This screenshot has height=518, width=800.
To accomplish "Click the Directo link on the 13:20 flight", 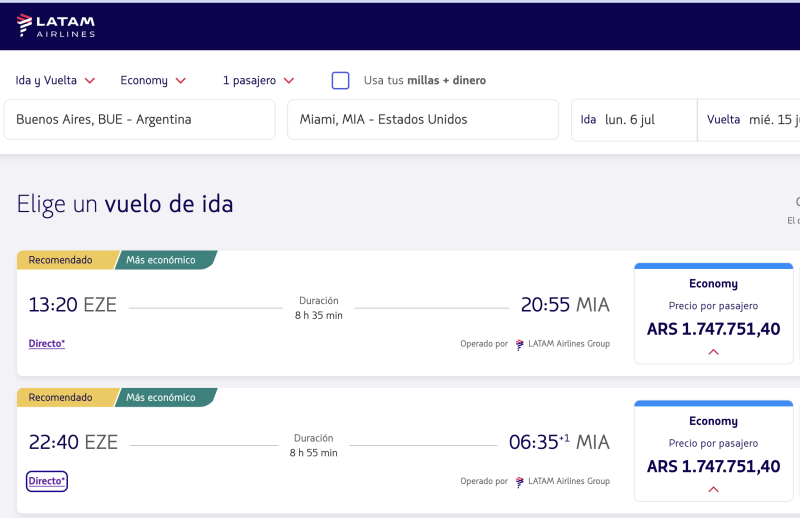I will 47,343.
